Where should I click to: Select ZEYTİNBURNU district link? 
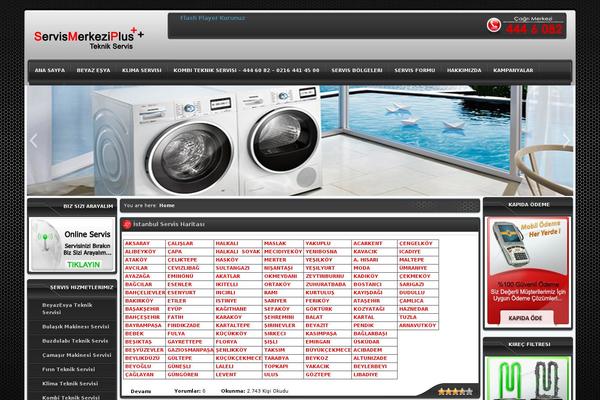click(324, 276)
